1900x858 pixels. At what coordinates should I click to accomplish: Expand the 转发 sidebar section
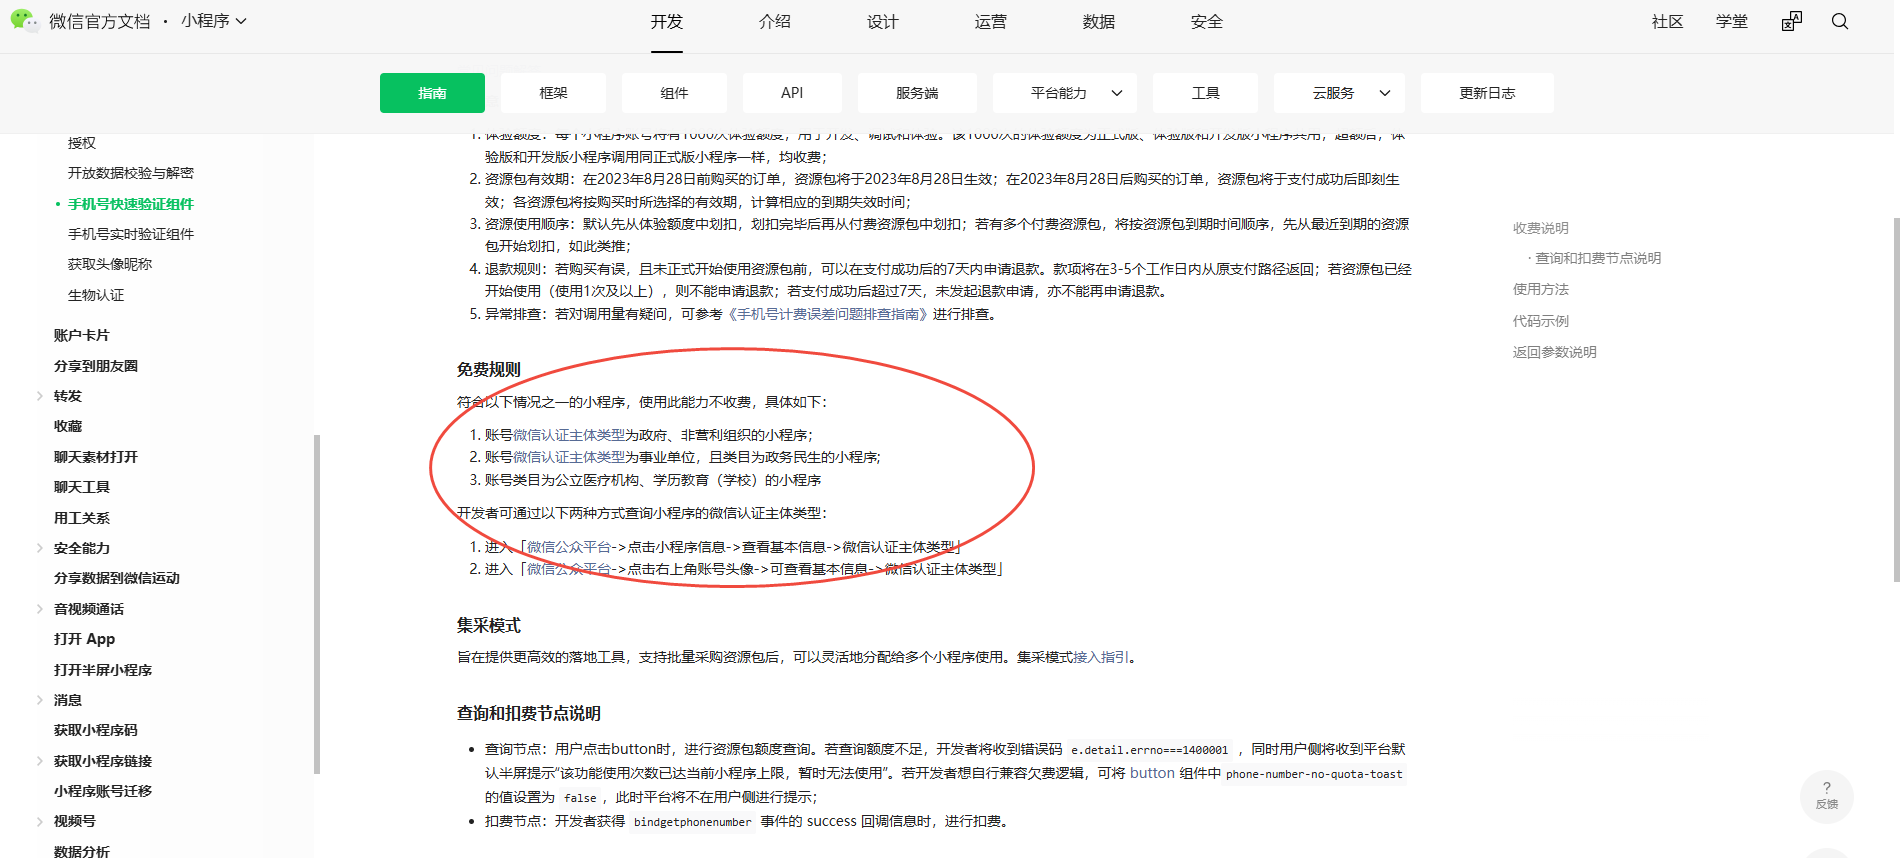pos(40,396)
